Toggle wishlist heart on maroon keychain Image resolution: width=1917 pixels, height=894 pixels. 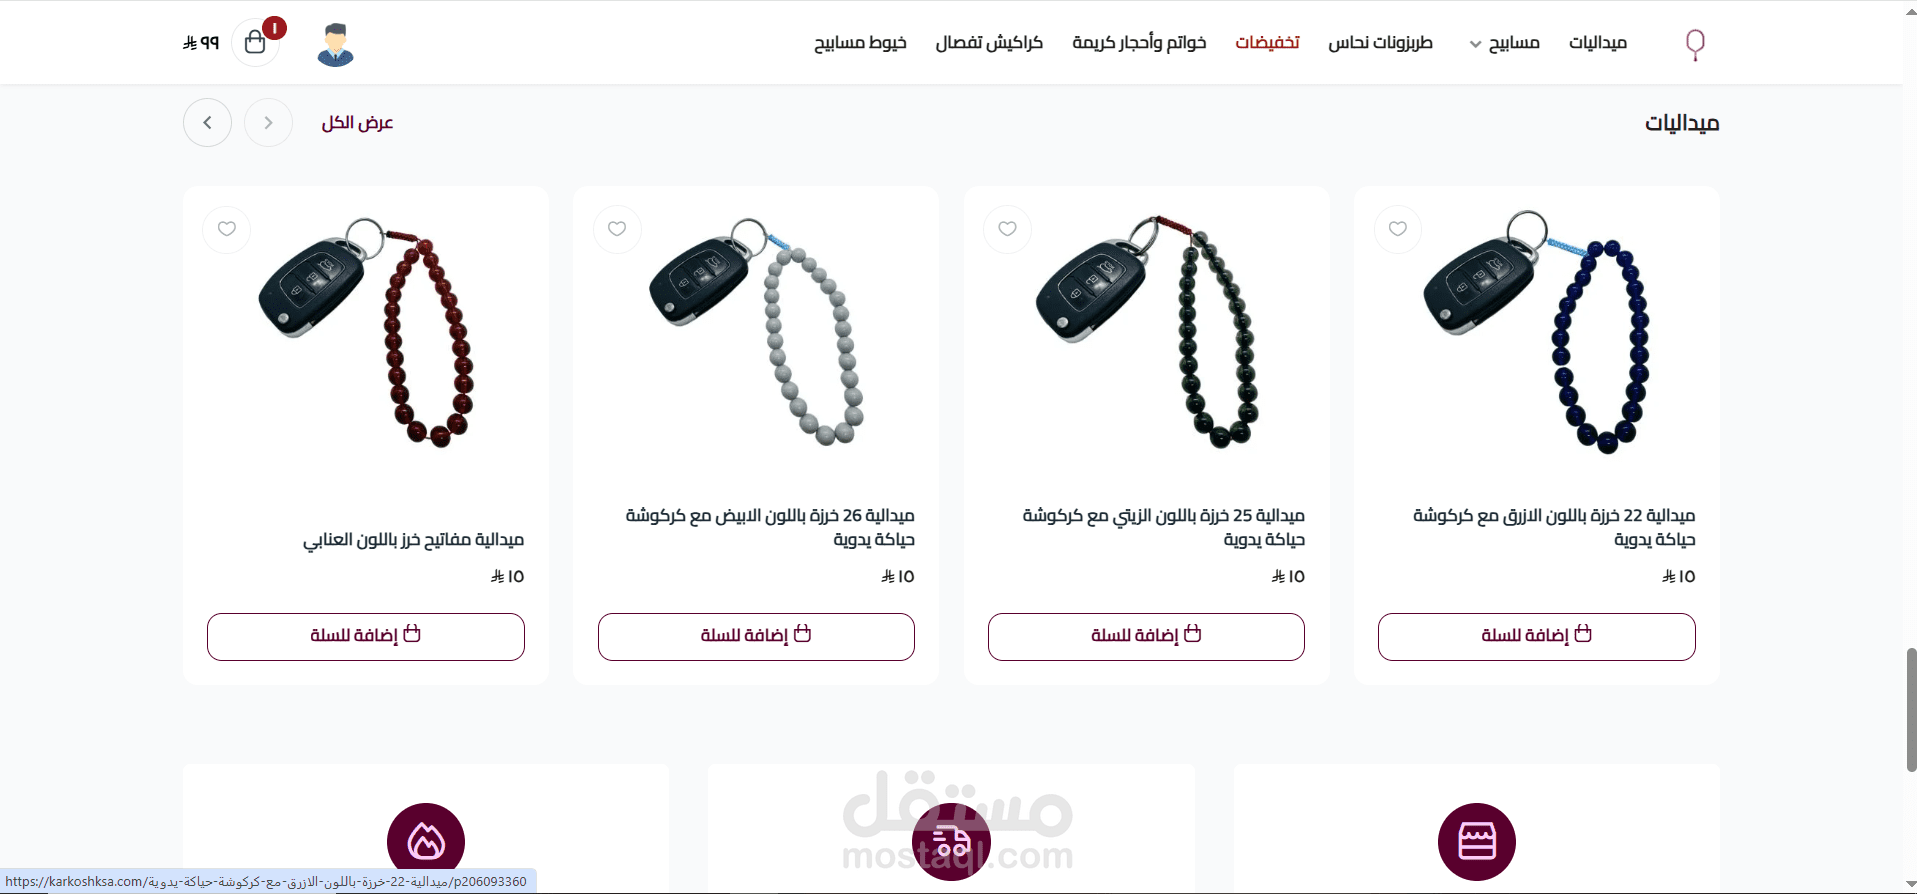[227, 229]
